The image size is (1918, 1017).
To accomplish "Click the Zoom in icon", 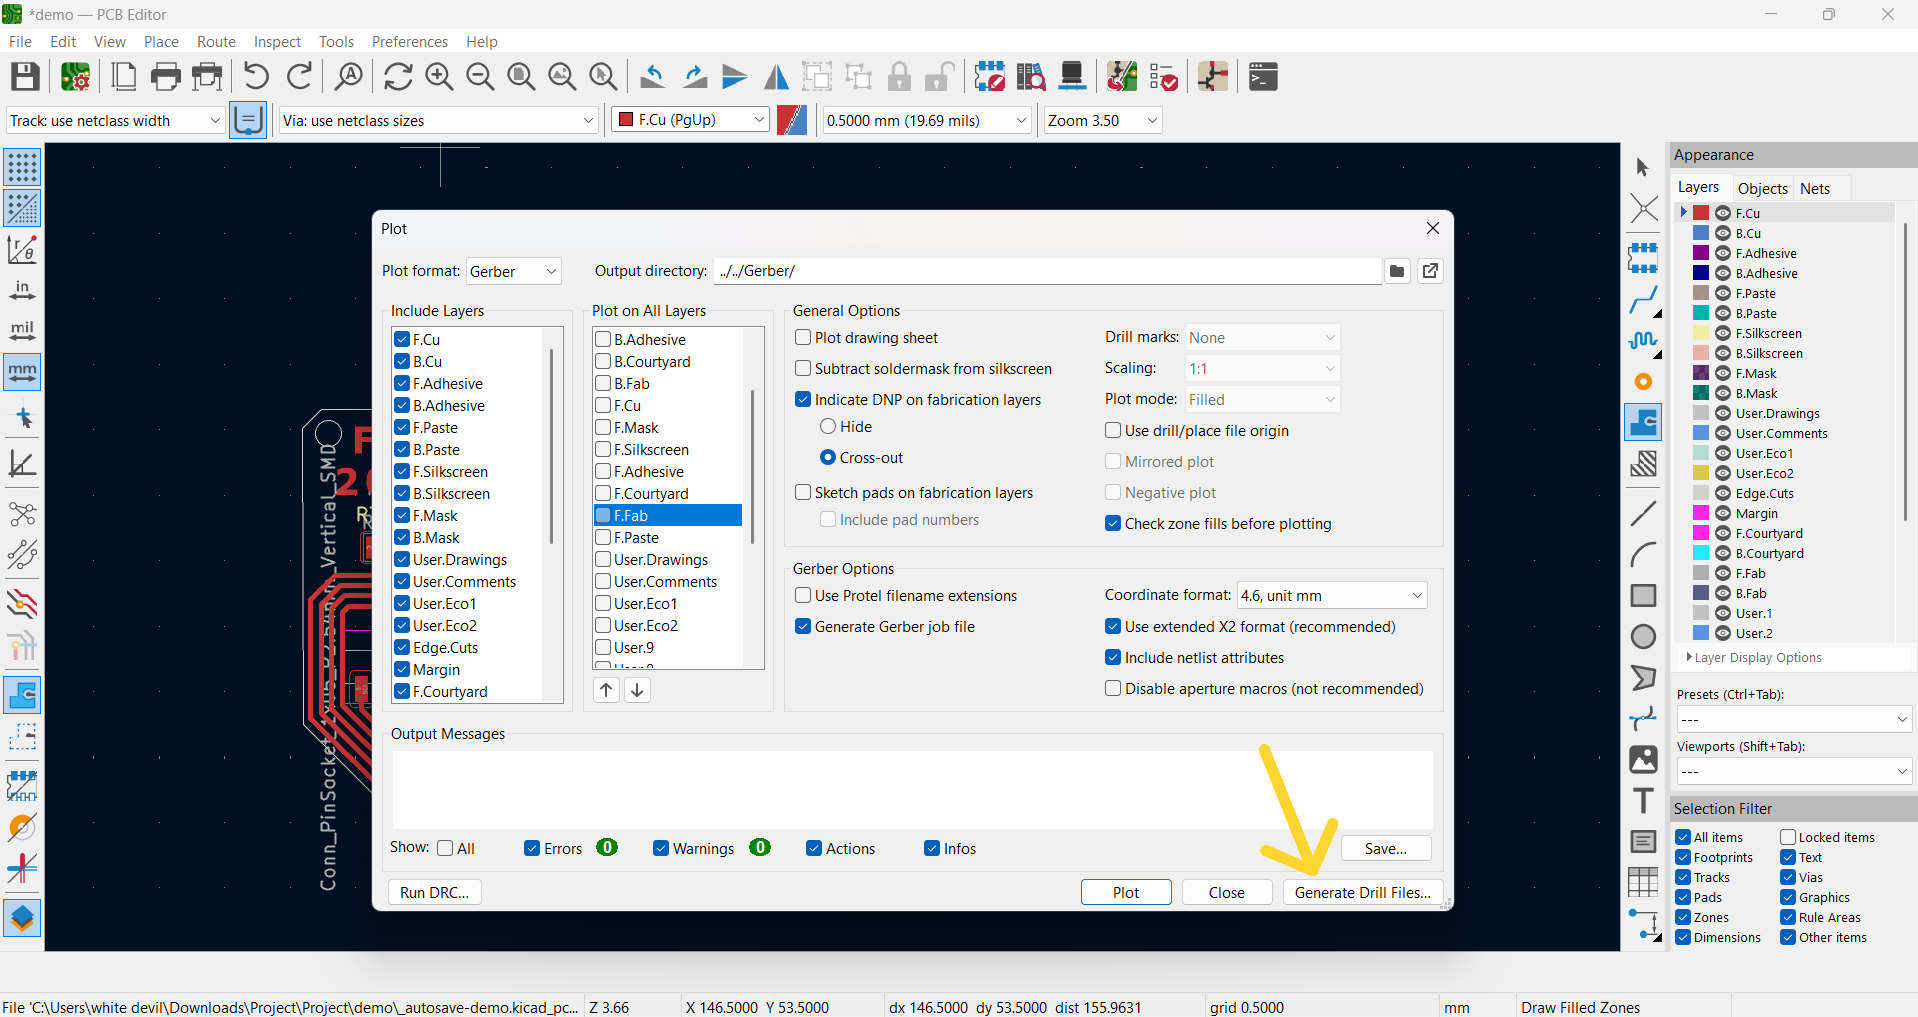I will coord(439,77).
